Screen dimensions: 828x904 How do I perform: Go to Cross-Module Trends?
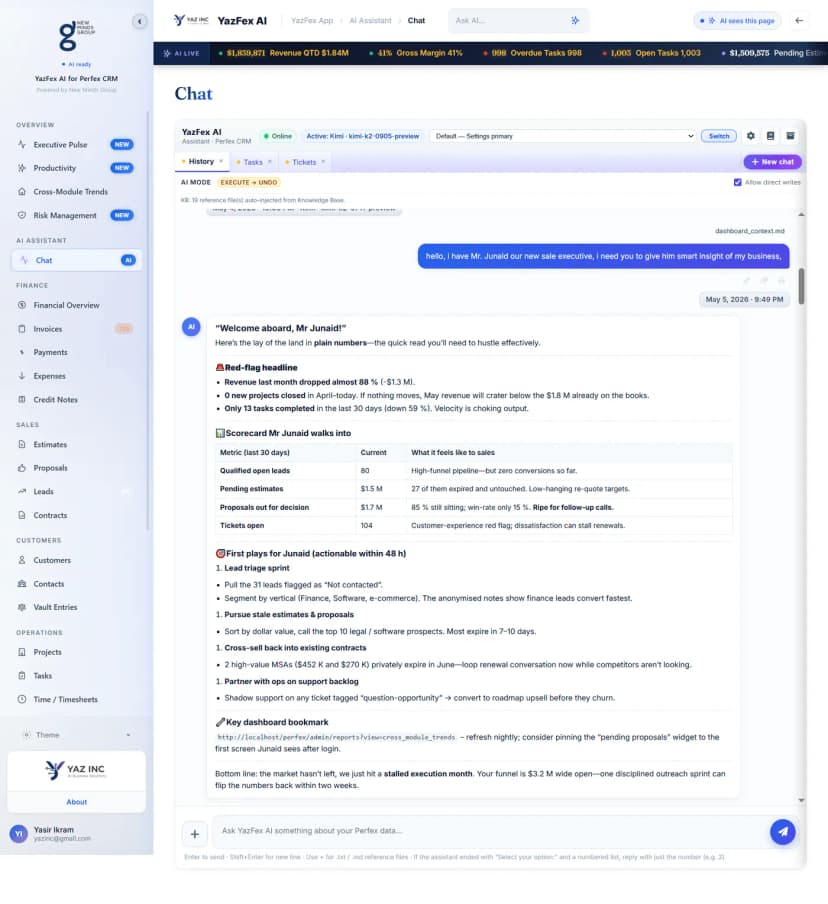pyautogui.click(x=75, y=192)
